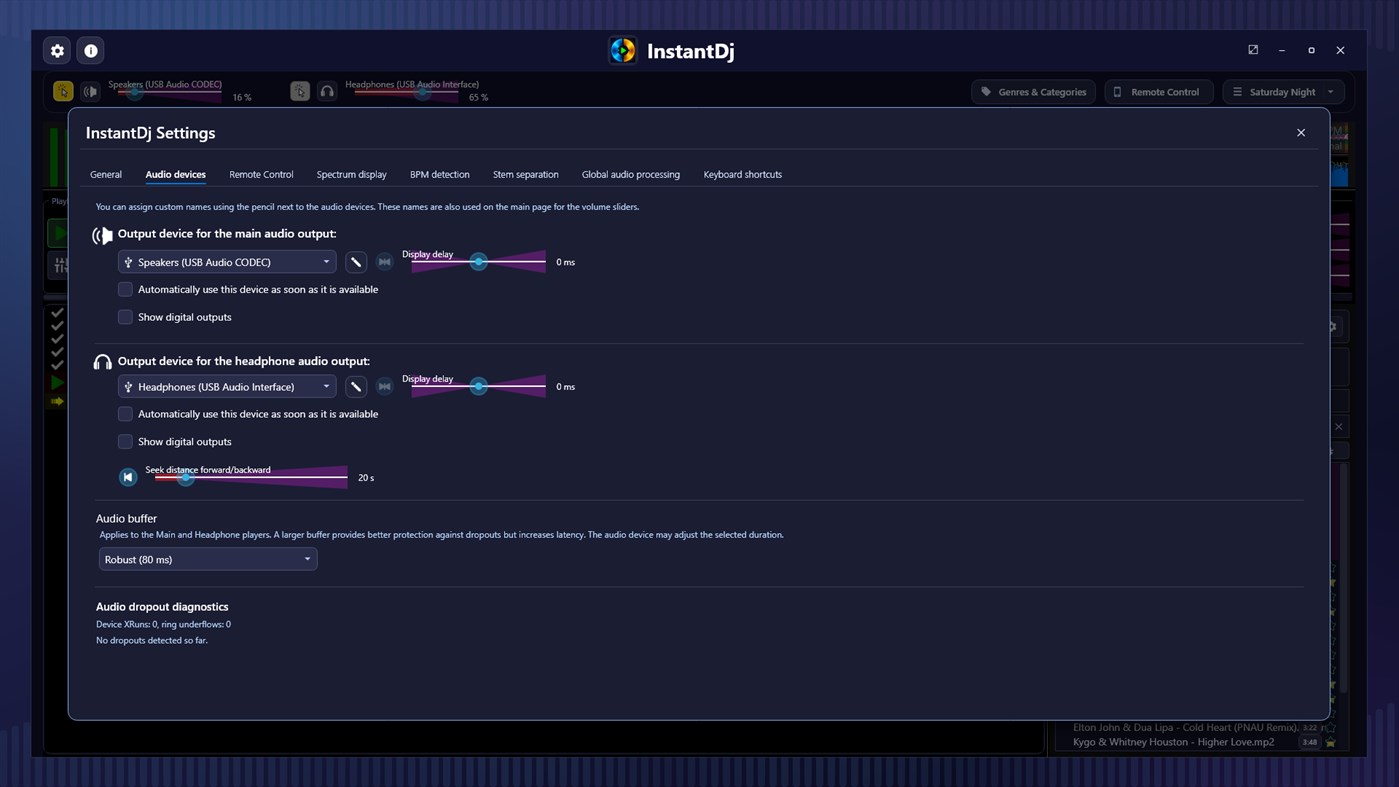
Task: Expand the Robust (80 ms) audio buffer dropdown
Action: [208, 559]
